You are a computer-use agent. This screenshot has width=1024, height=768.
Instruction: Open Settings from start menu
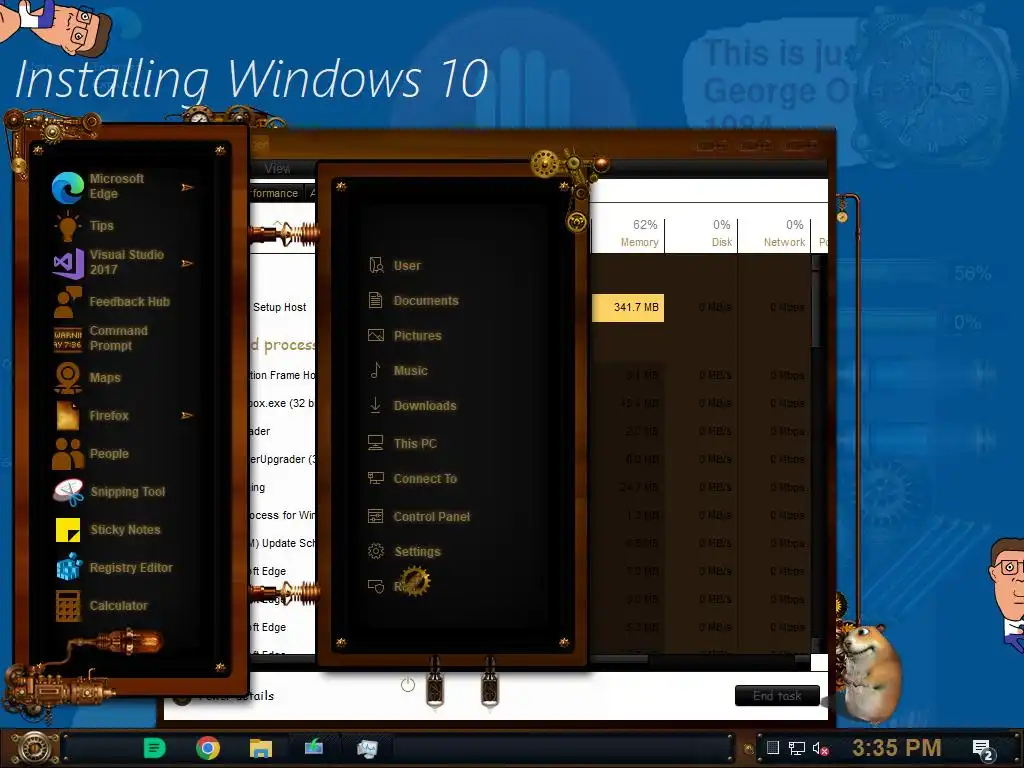pyautogui.click(x=404, y=551)
